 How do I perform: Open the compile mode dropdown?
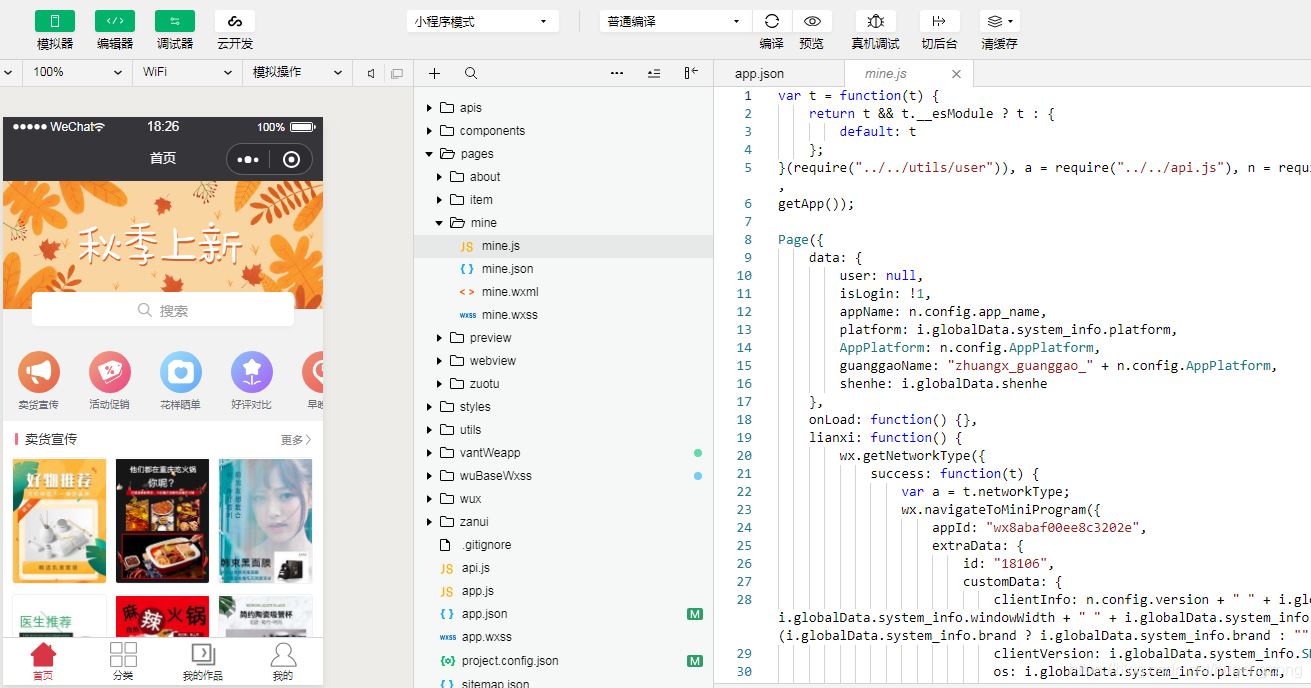click(x=673, y=21)
